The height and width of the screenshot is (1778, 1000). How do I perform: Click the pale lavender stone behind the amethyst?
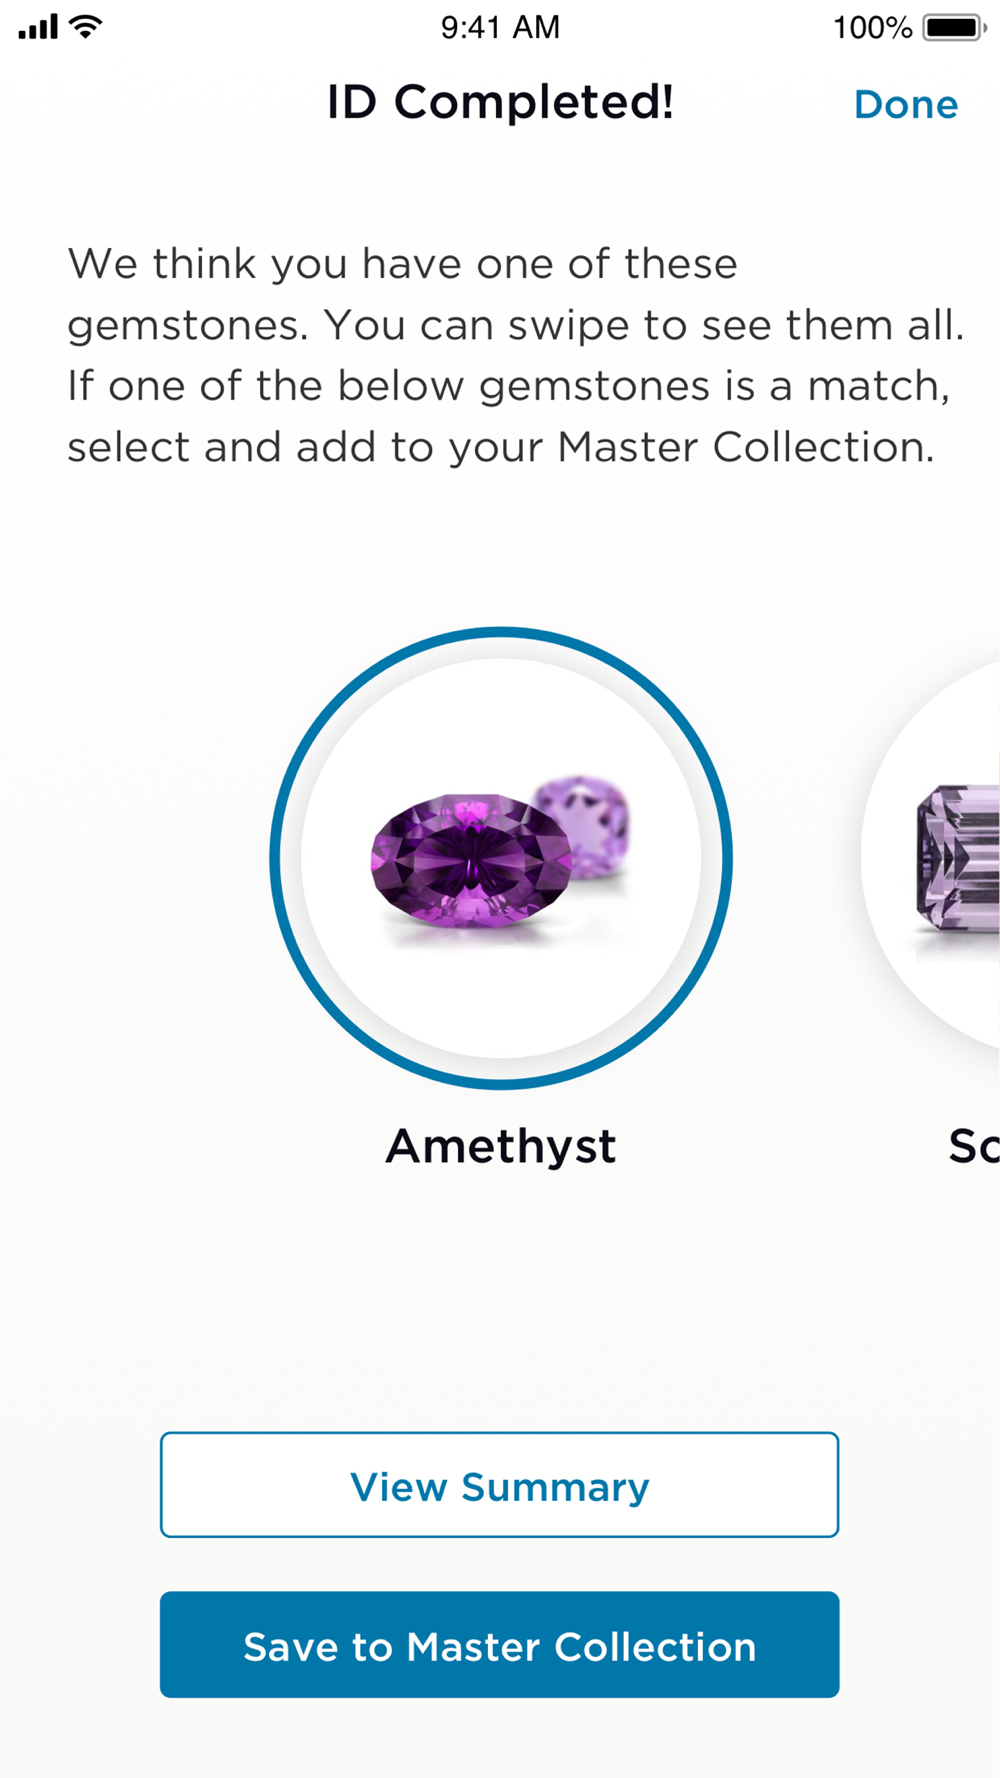click(x=583, y=823)
